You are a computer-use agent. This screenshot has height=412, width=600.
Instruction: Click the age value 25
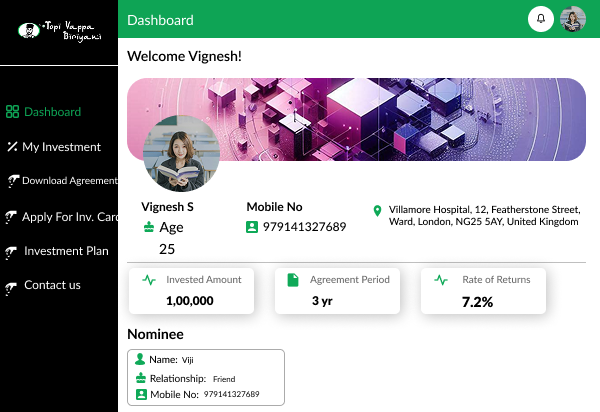coord(167,249)
